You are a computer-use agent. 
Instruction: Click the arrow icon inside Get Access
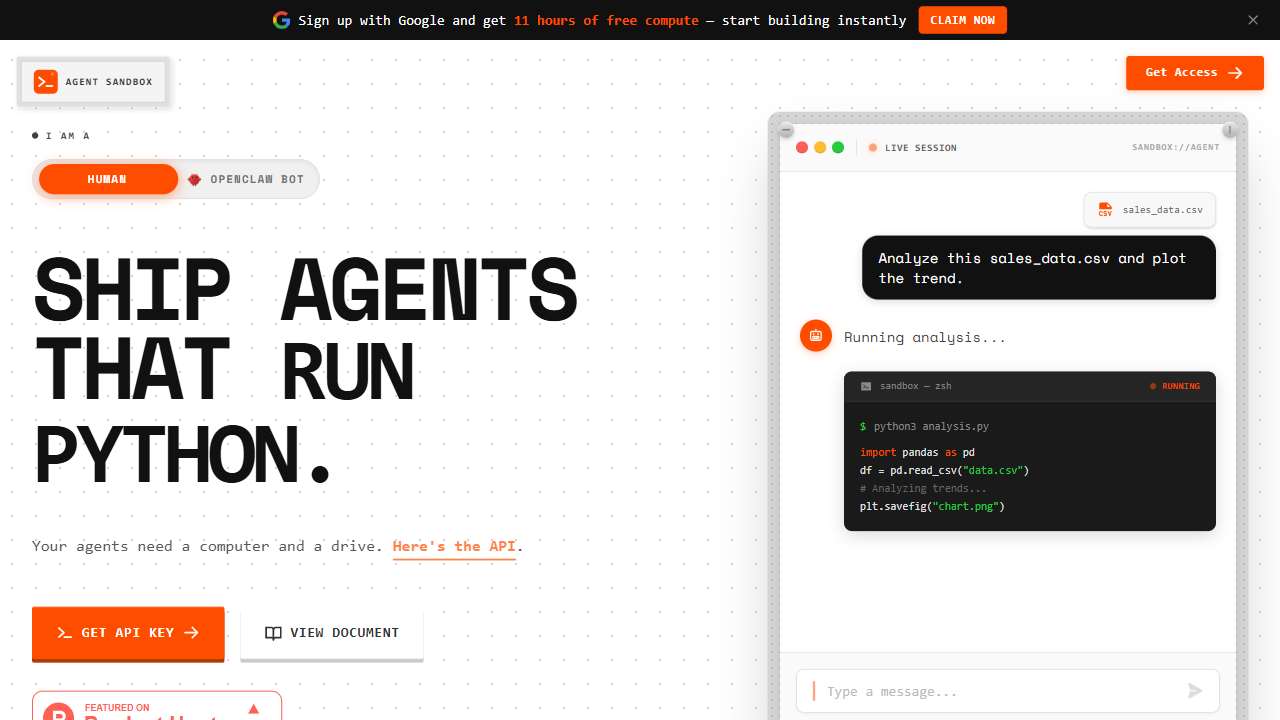tap(1236, 72)
